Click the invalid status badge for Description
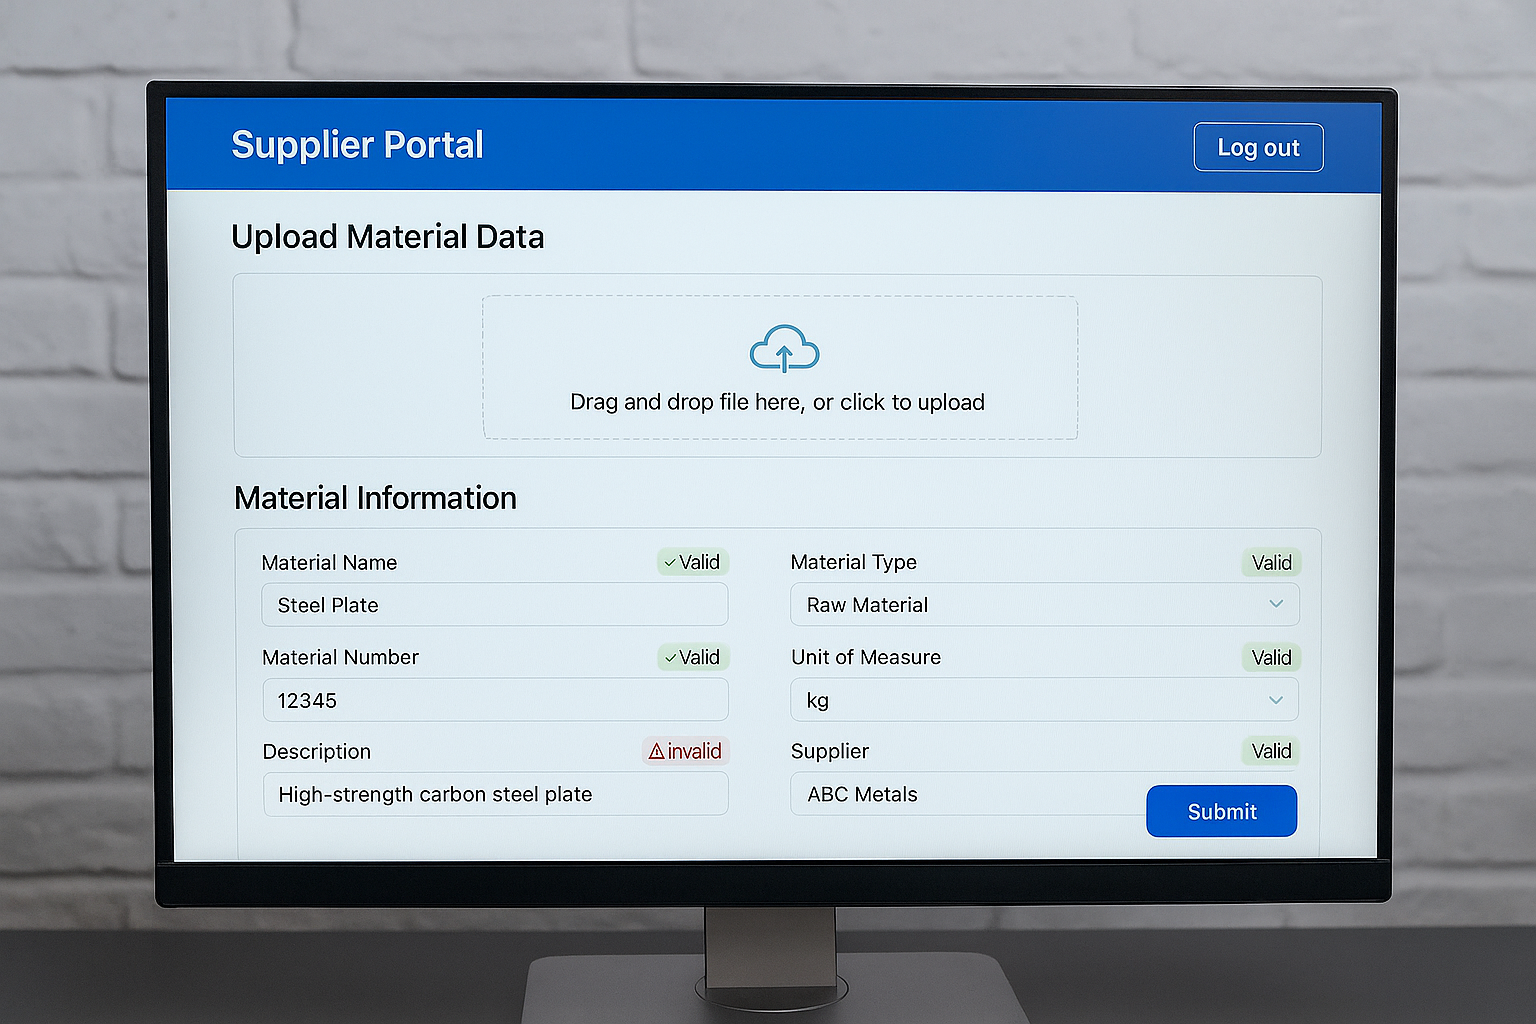Viewport: 1536px width, 1024px height. pos(685,751)
